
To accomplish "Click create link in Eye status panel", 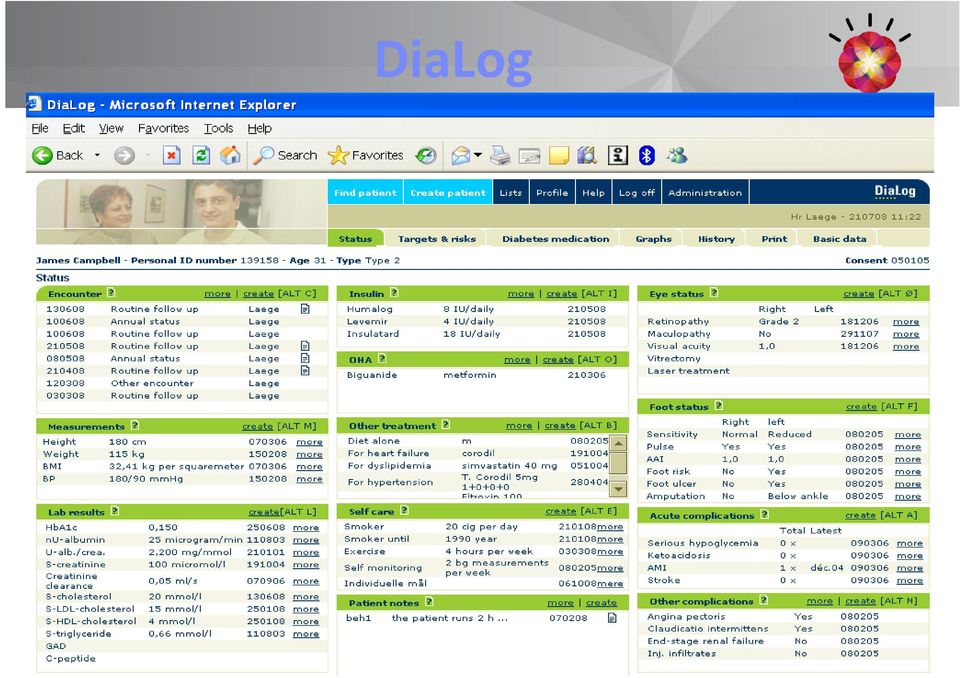I will (858, 294).
